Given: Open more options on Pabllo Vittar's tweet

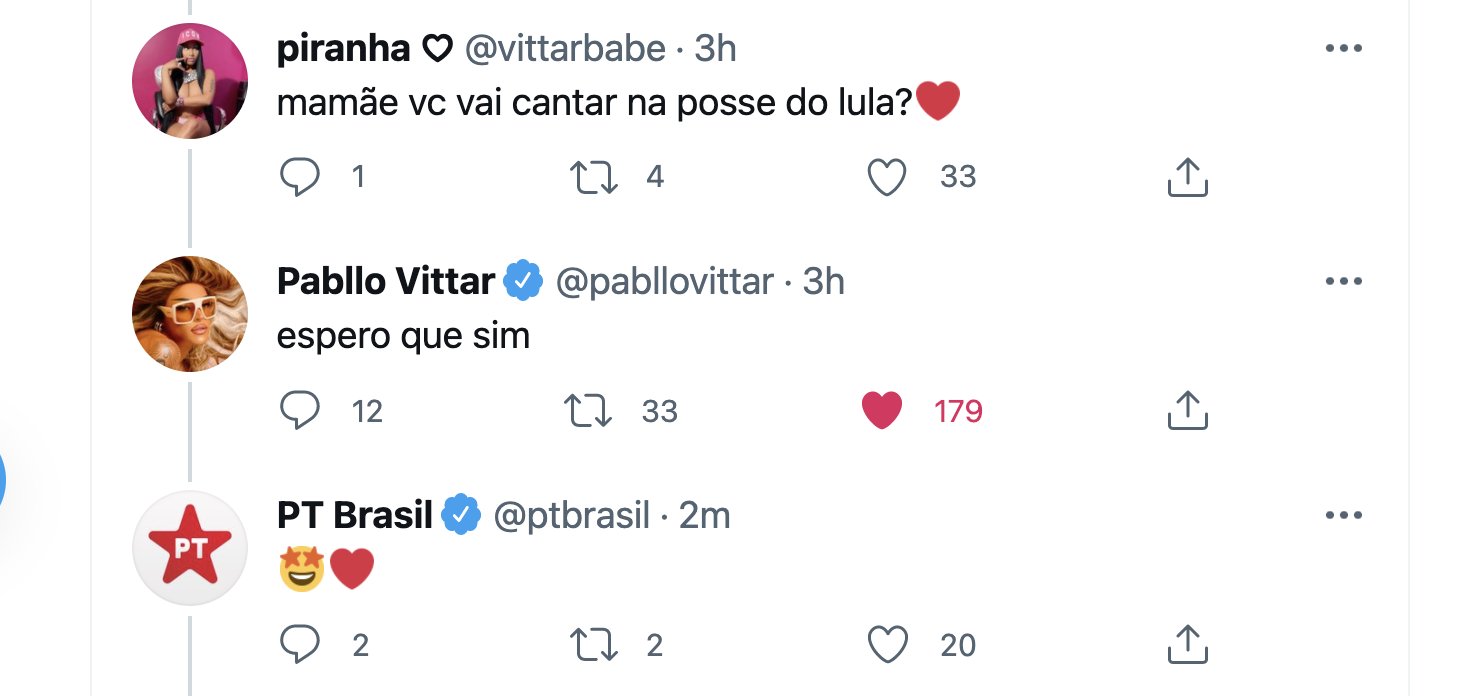Looking at the screenshot, I should [1343, 282].
